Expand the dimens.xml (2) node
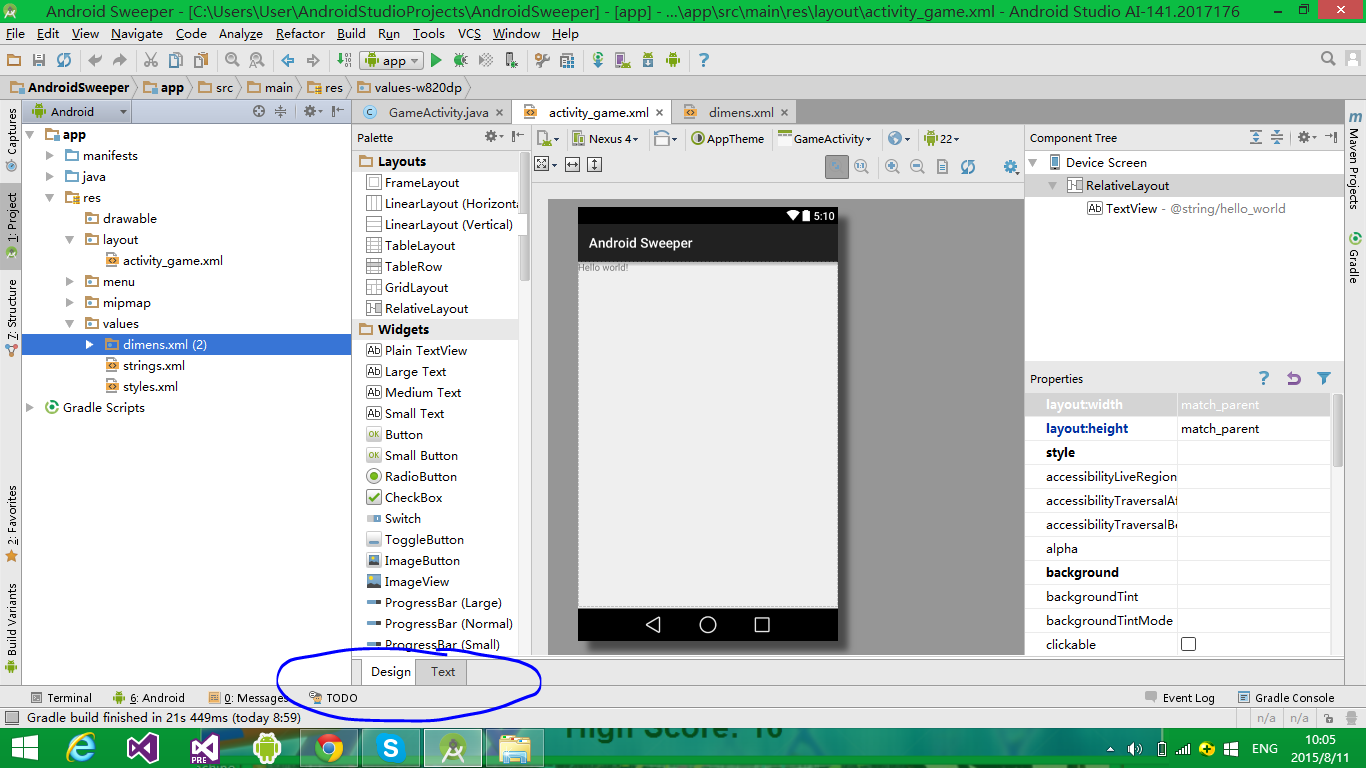1366x768 pixels. point(89,345)
